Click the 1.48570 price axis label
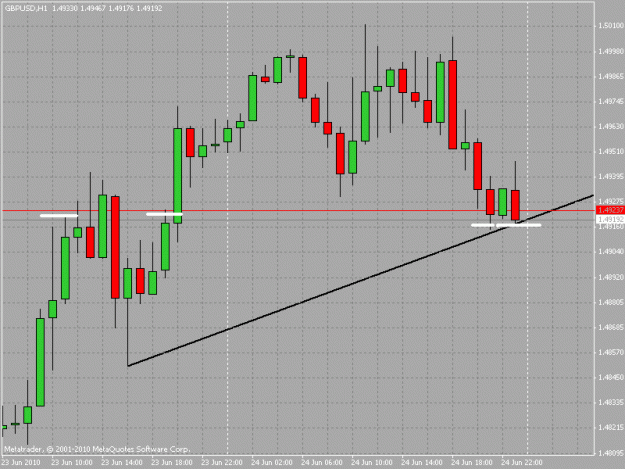 coord(611,352)
